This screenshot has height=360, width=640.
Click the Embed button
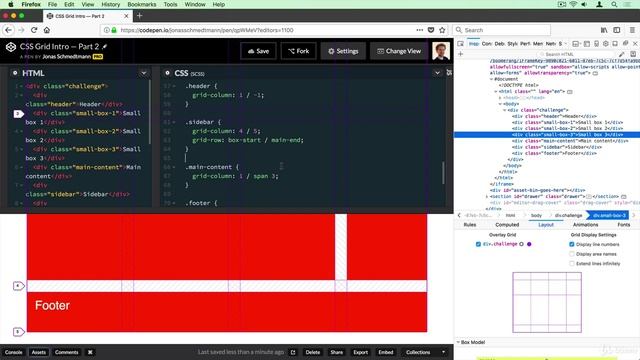coord(386,352)
